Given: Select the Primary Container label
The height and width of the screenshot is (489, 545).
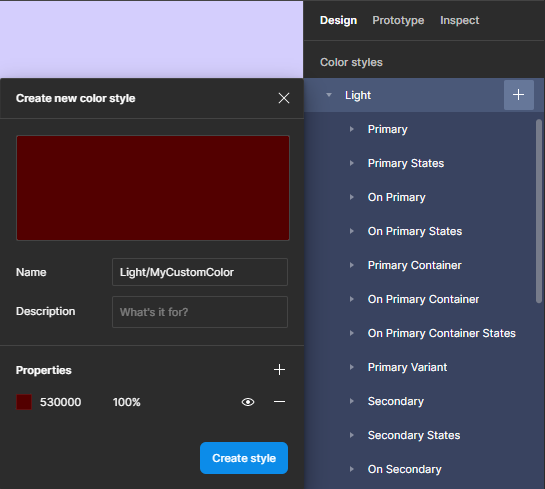Looking at the screenshot, I should [x=415, y=265].
